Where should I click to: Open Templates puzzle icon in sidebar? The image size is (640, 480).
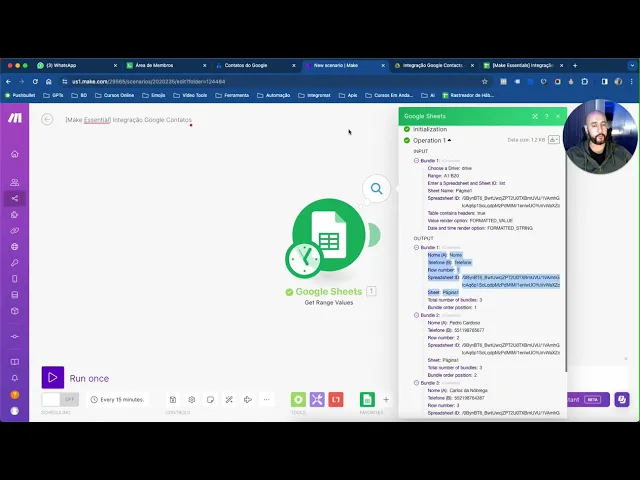click(15, 215)
